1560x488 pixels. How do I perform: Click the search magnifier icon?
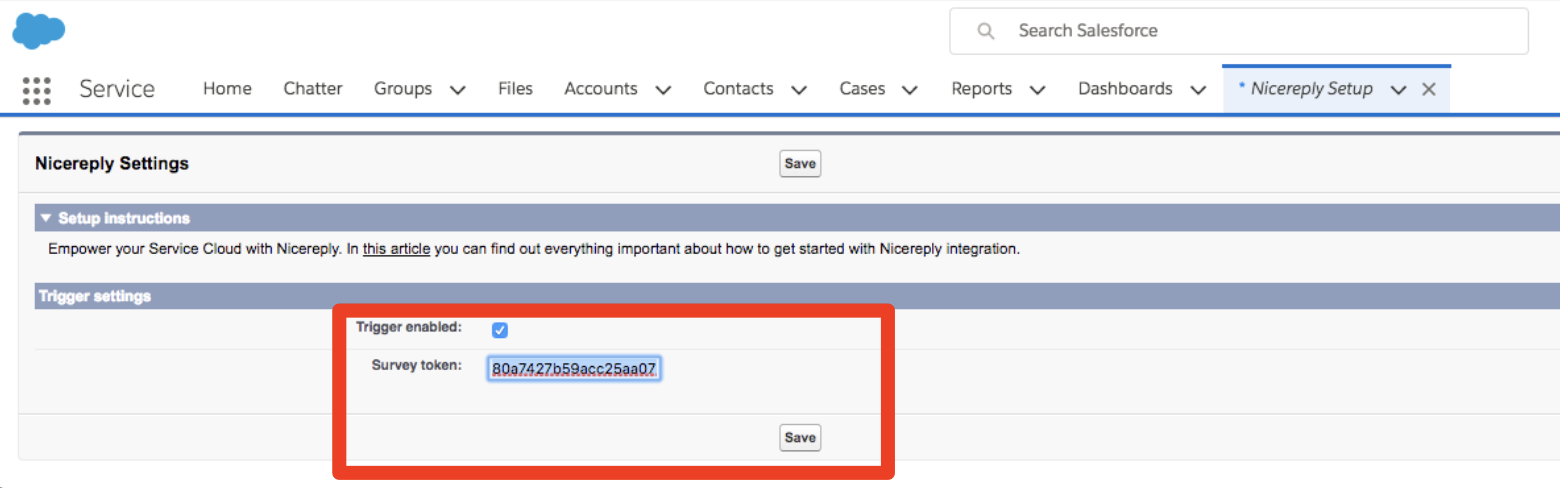[x=986, y=31]
